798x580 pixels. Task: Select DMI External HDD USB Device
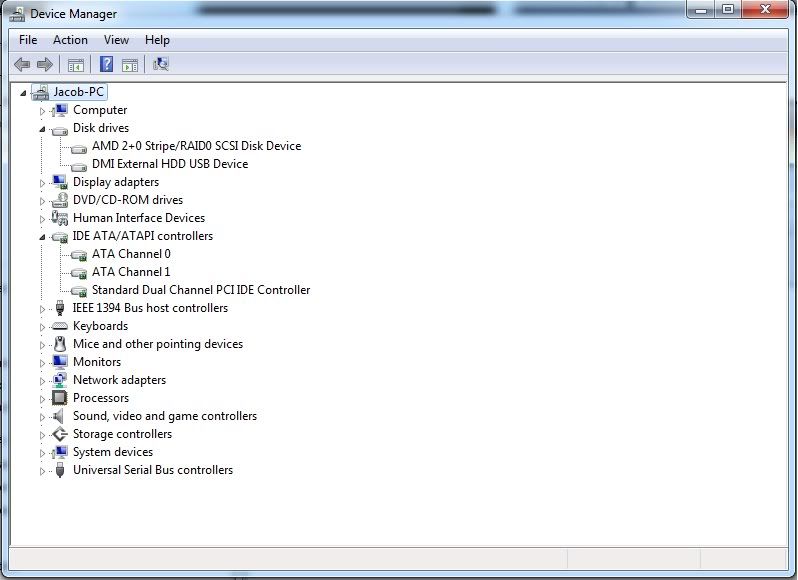point(169,164)
